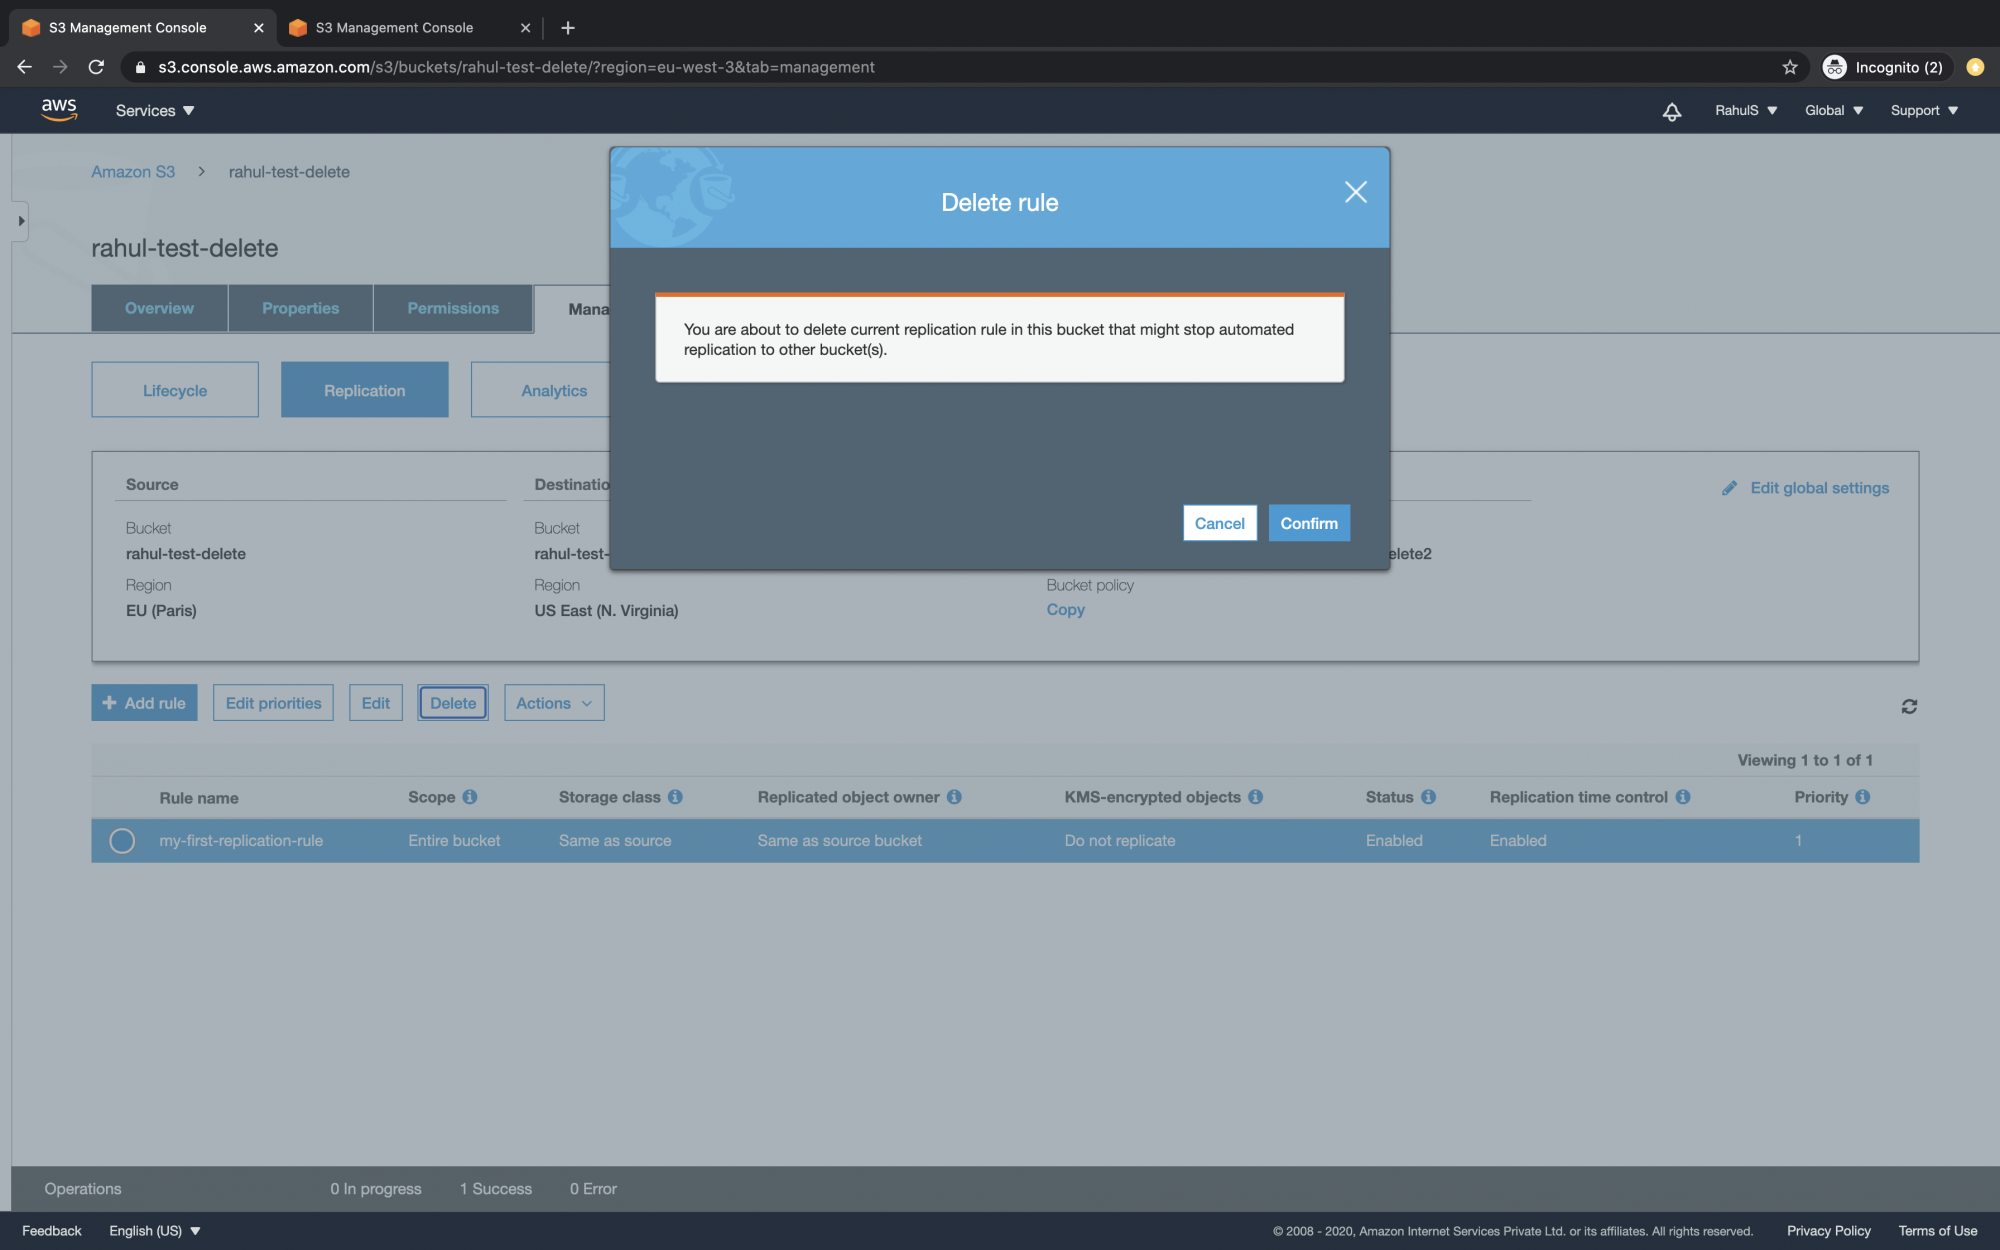This screenshot has width=2000, height=1250.
Task: Open the notifications bell icon
Action: pos(1671,112)
